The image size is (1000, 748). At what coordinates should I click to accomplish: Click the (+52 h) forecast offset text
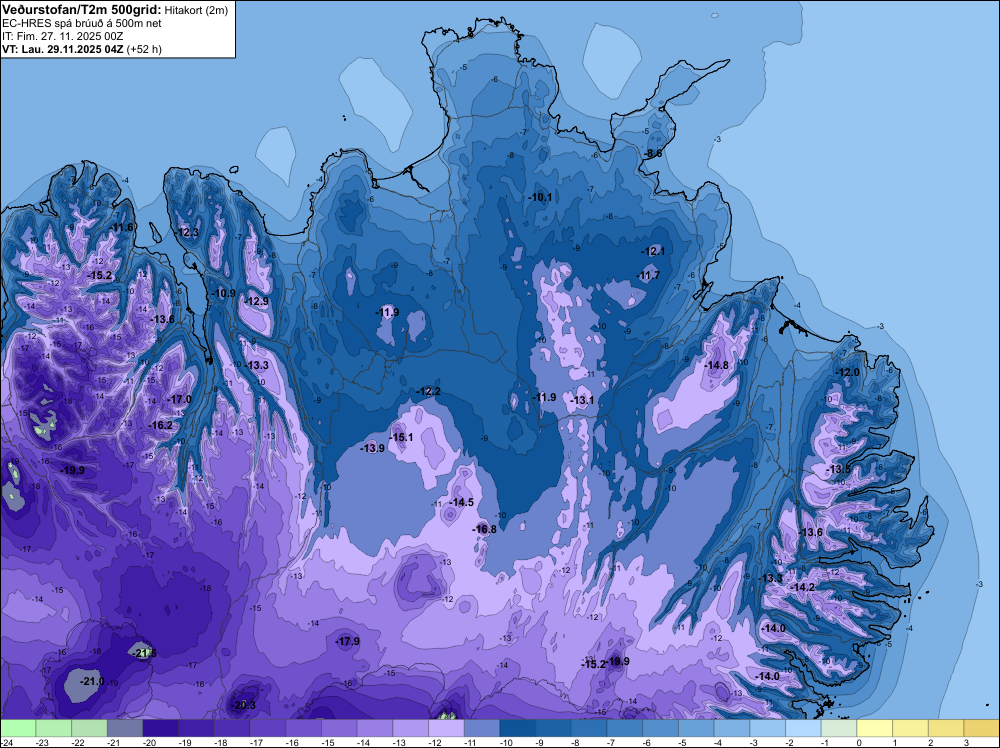pyautogui.click(x=143, y=49)
